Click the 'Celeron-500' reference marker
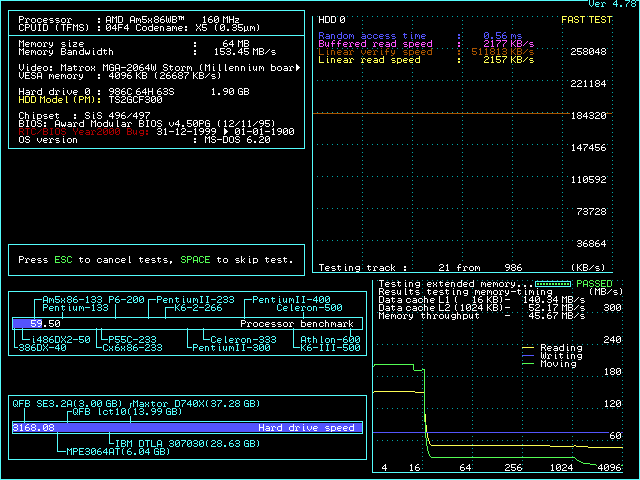The height and width of the screenshot is (480, 640). click(309, 308)
